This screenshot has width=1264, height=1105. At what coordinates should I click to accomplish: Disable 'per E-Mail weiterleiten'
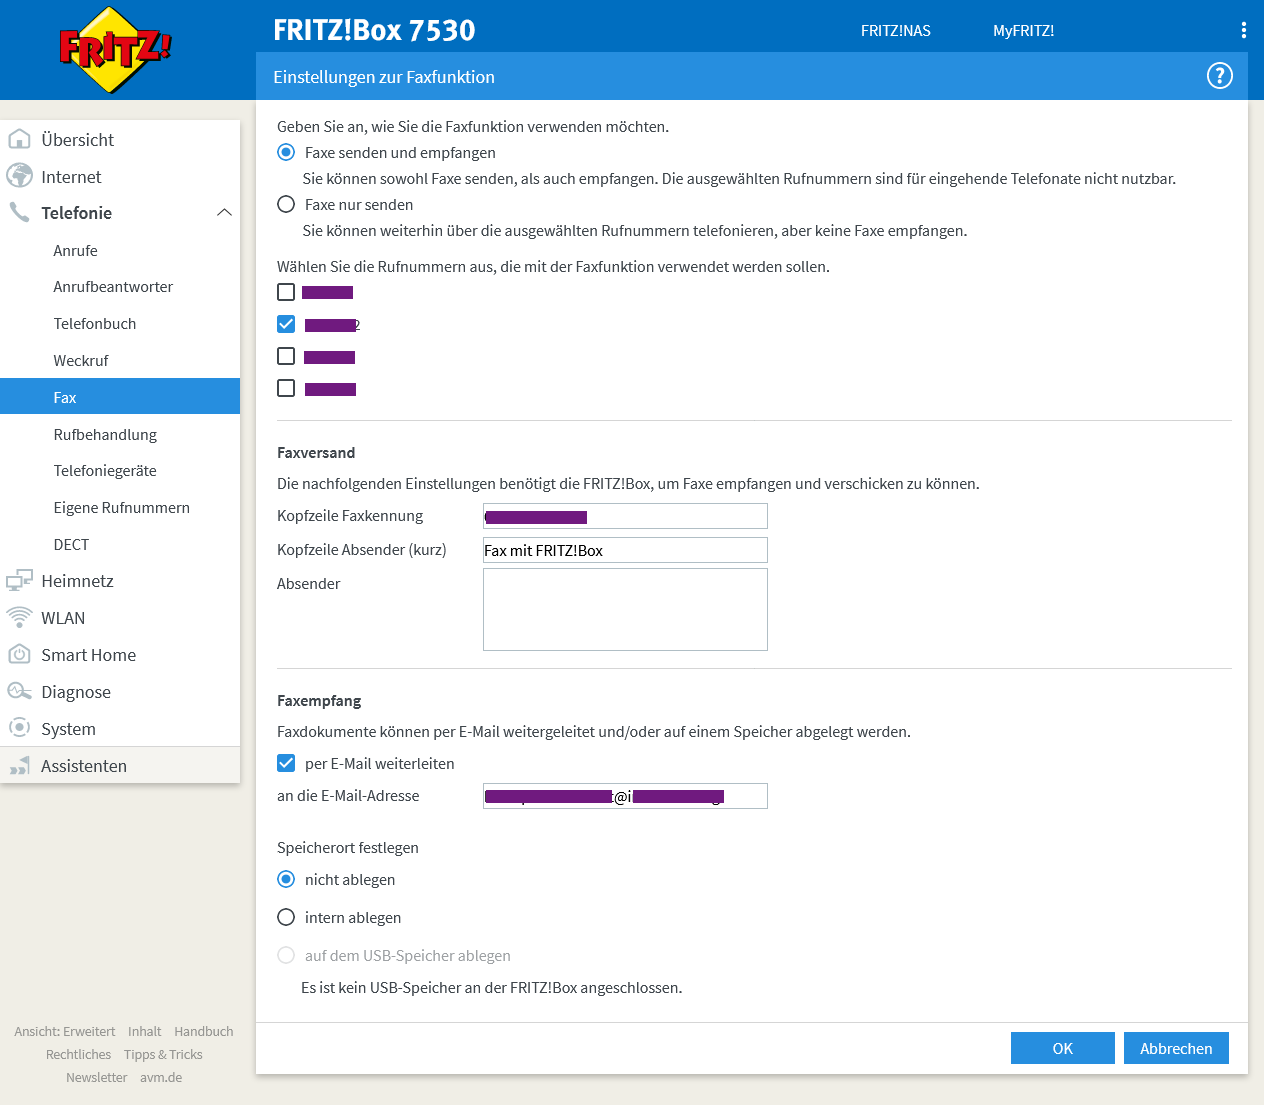point(286,762)
